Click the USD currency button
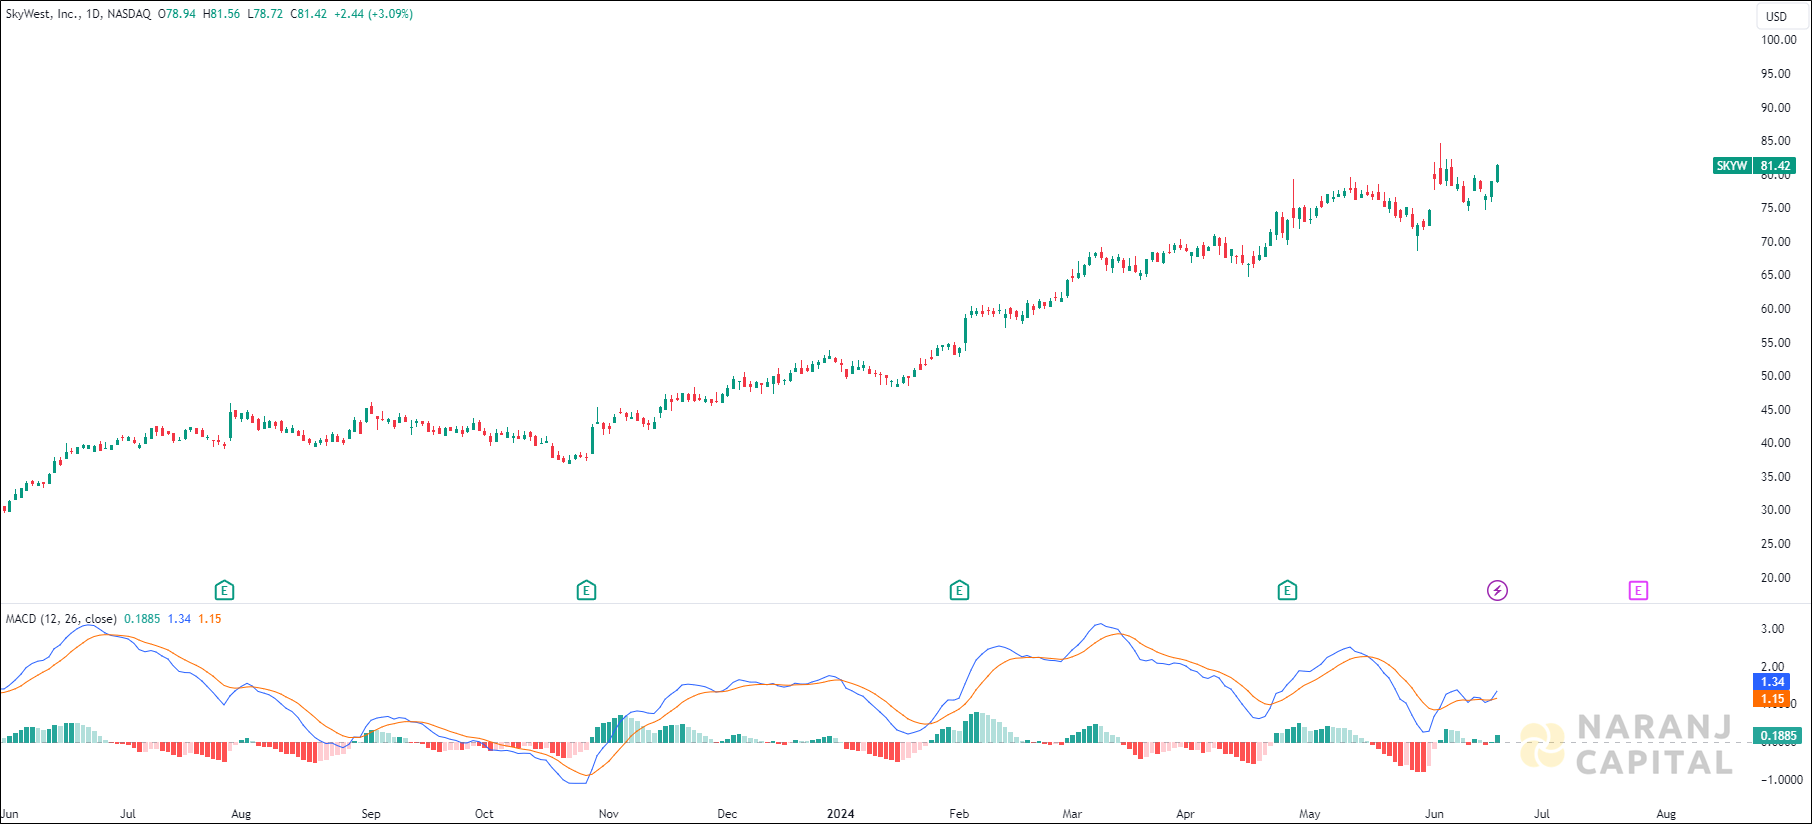Viewport: 1812px width, 824px height. pos(1776,16)
